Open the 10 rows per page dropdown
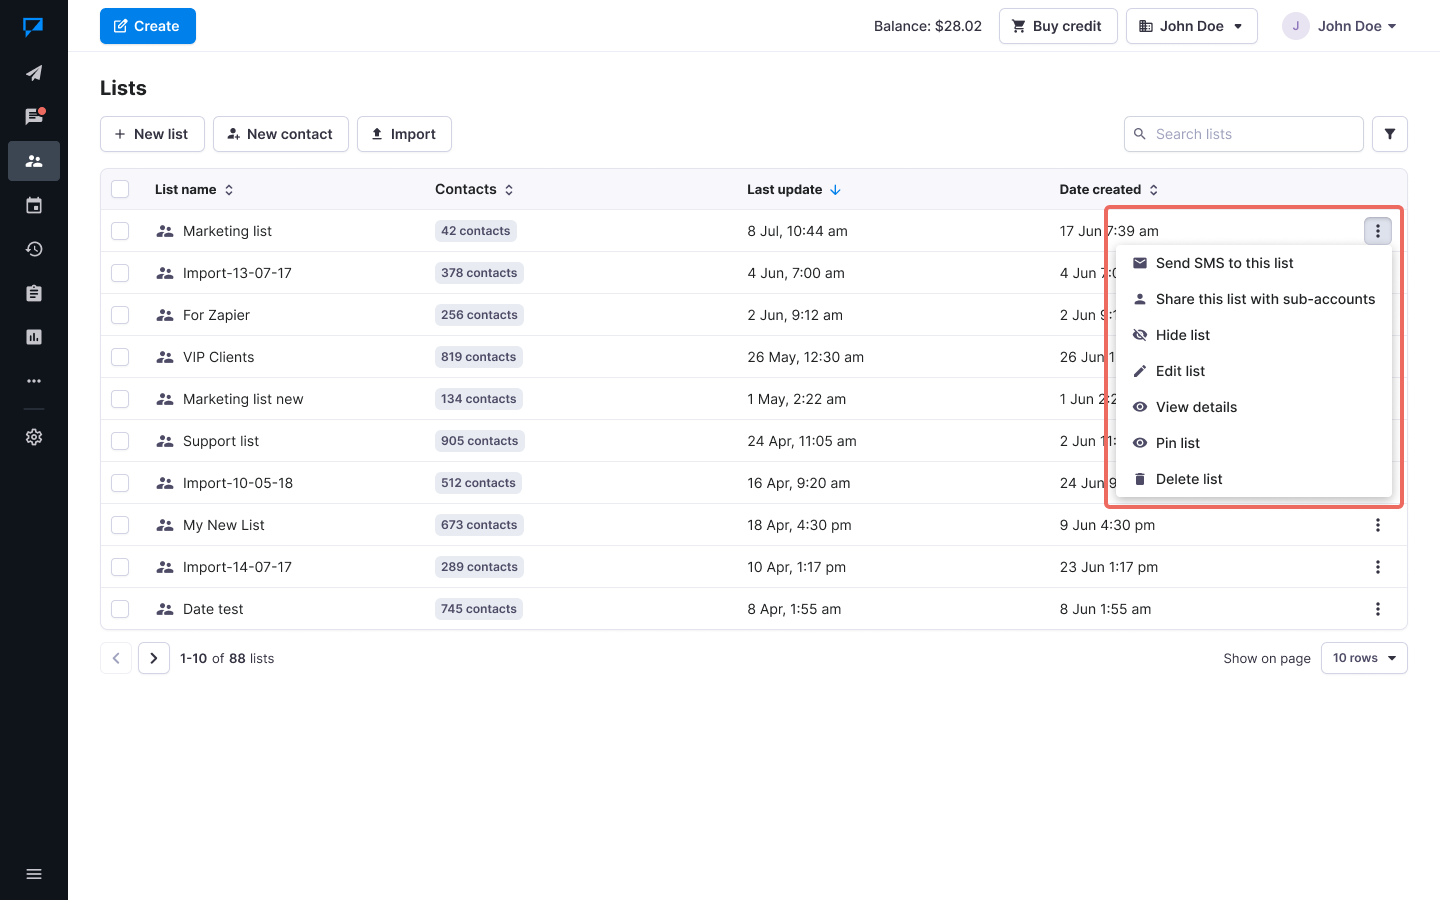 click(x=1363, y=658)
